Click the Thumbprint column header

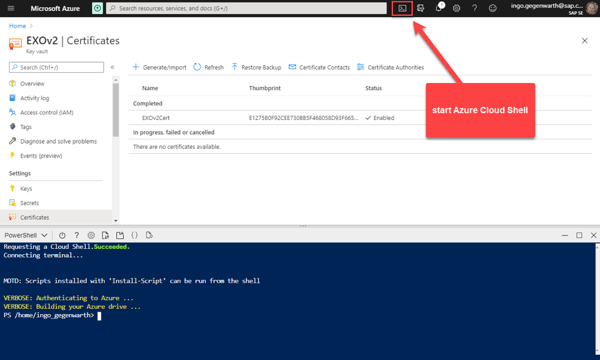point(265,88)
